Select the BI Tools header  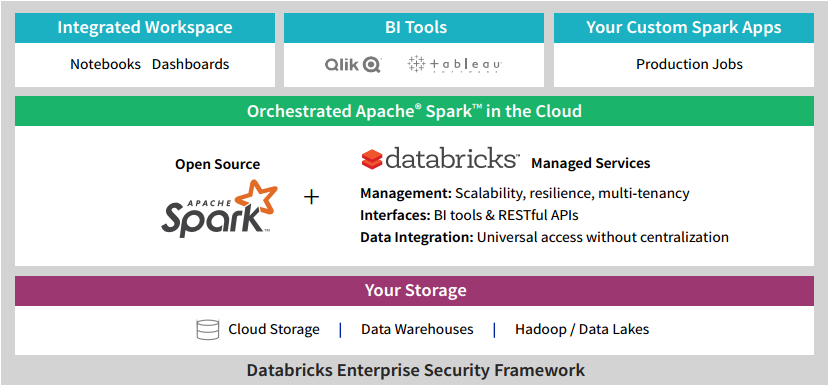click(x=414, y=28)
